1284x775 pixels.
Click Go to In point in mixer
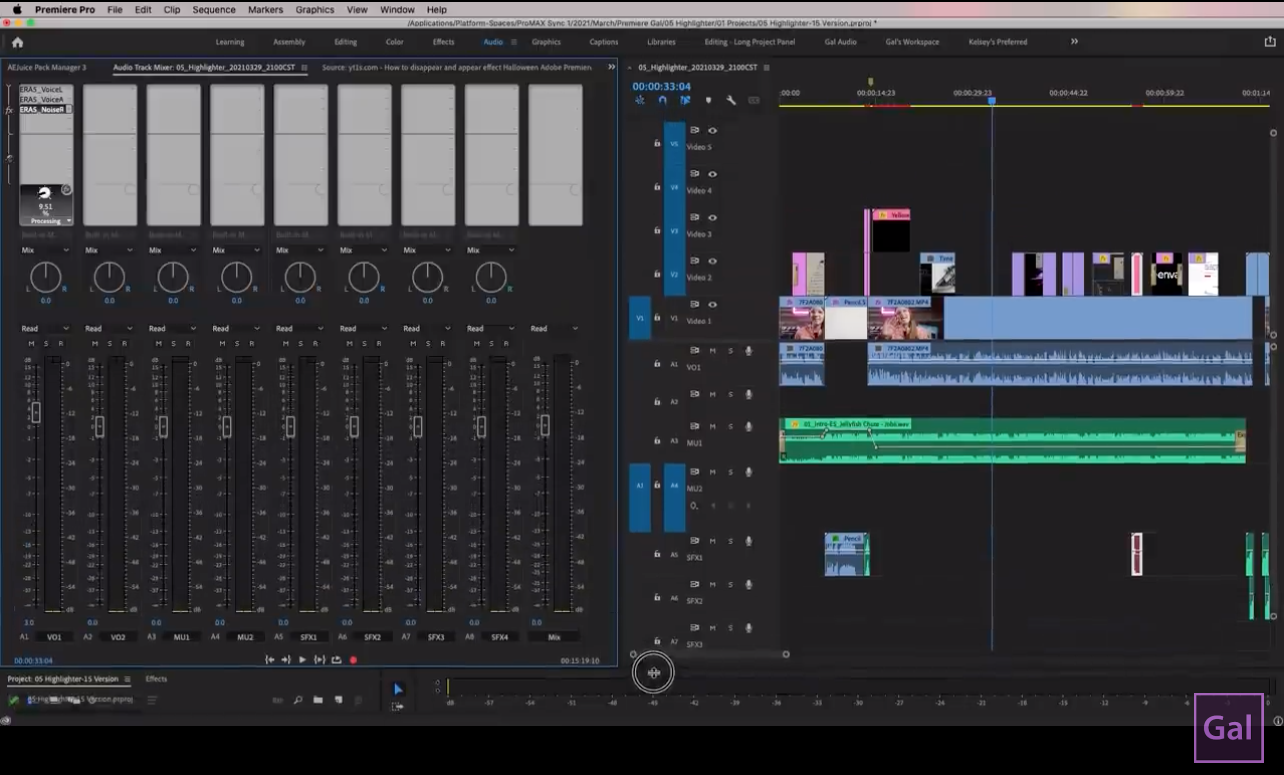point(269,660)
